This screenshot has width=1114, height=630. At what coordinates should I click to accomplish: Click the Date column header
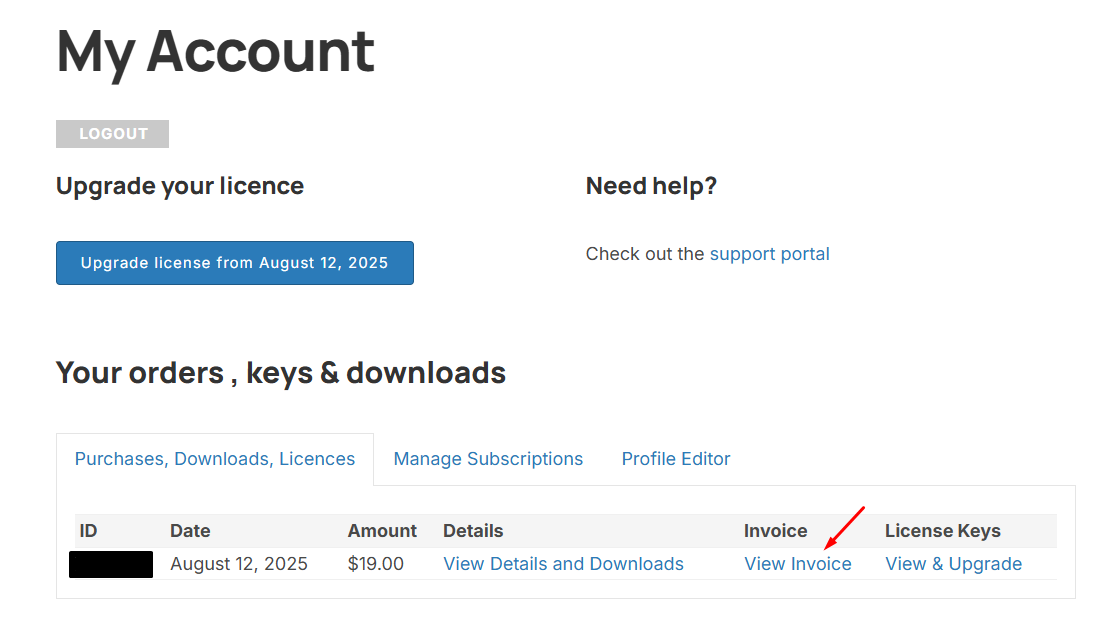190,530
